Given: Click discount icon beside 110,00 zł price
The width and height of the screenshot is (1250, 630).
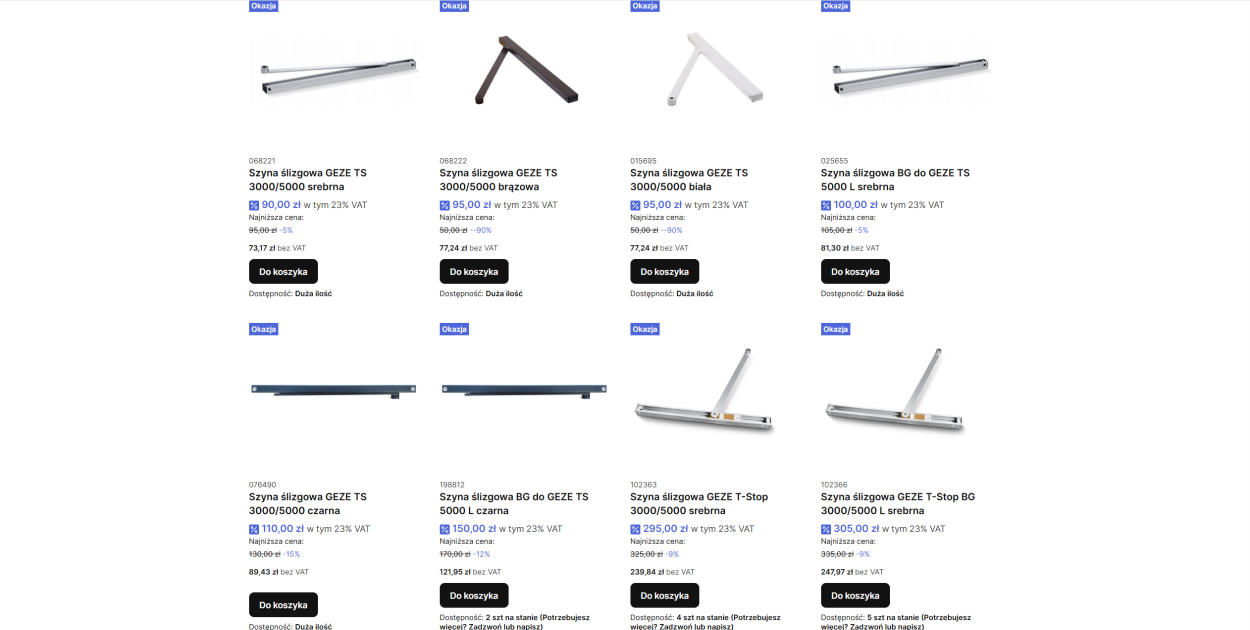Looking at the screenshot, I should pos(254,529).
